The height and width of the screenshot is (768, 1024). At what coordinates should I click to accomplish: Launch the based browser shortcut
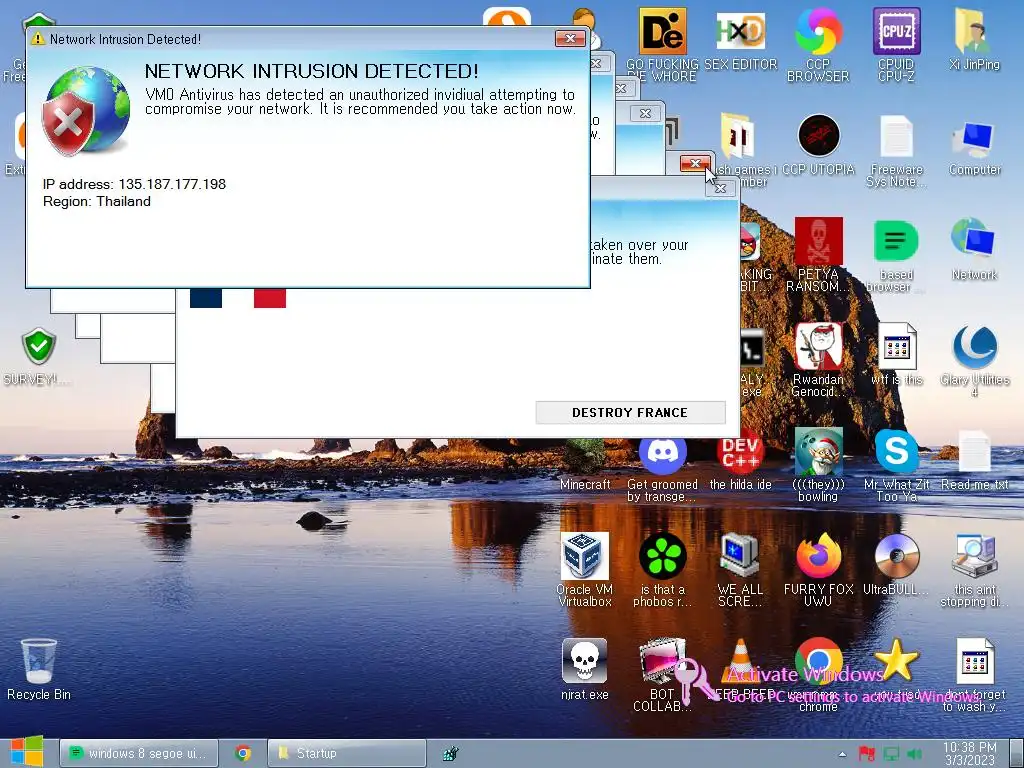pos(897,242)
